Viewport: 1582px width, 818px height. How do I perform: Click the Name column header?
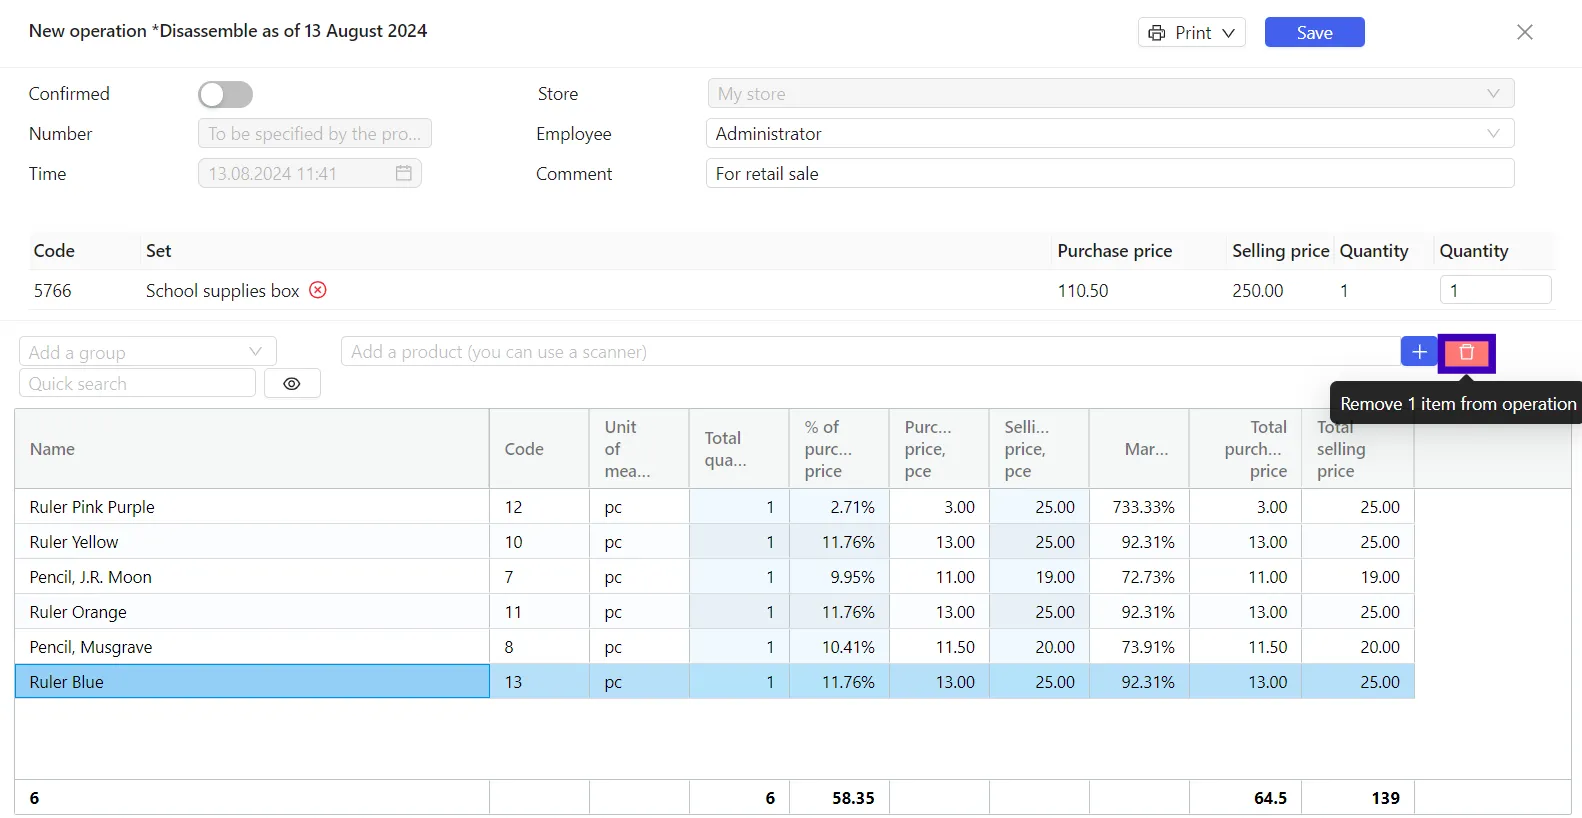coord(252,449)
